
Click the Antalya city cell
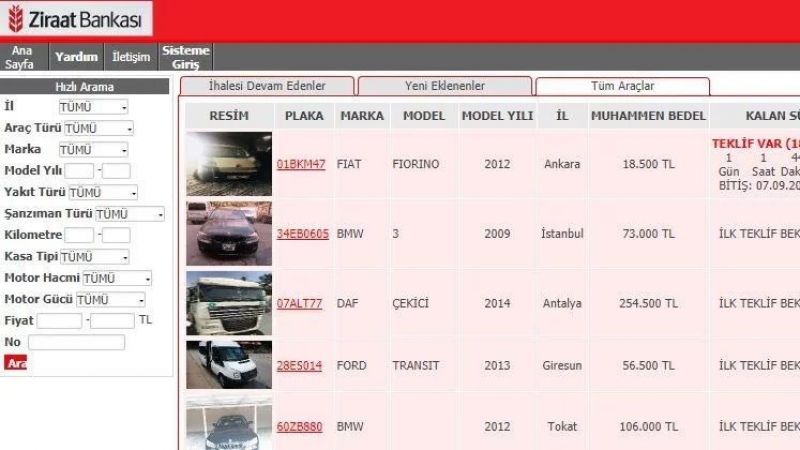click(x=562, y=304)
